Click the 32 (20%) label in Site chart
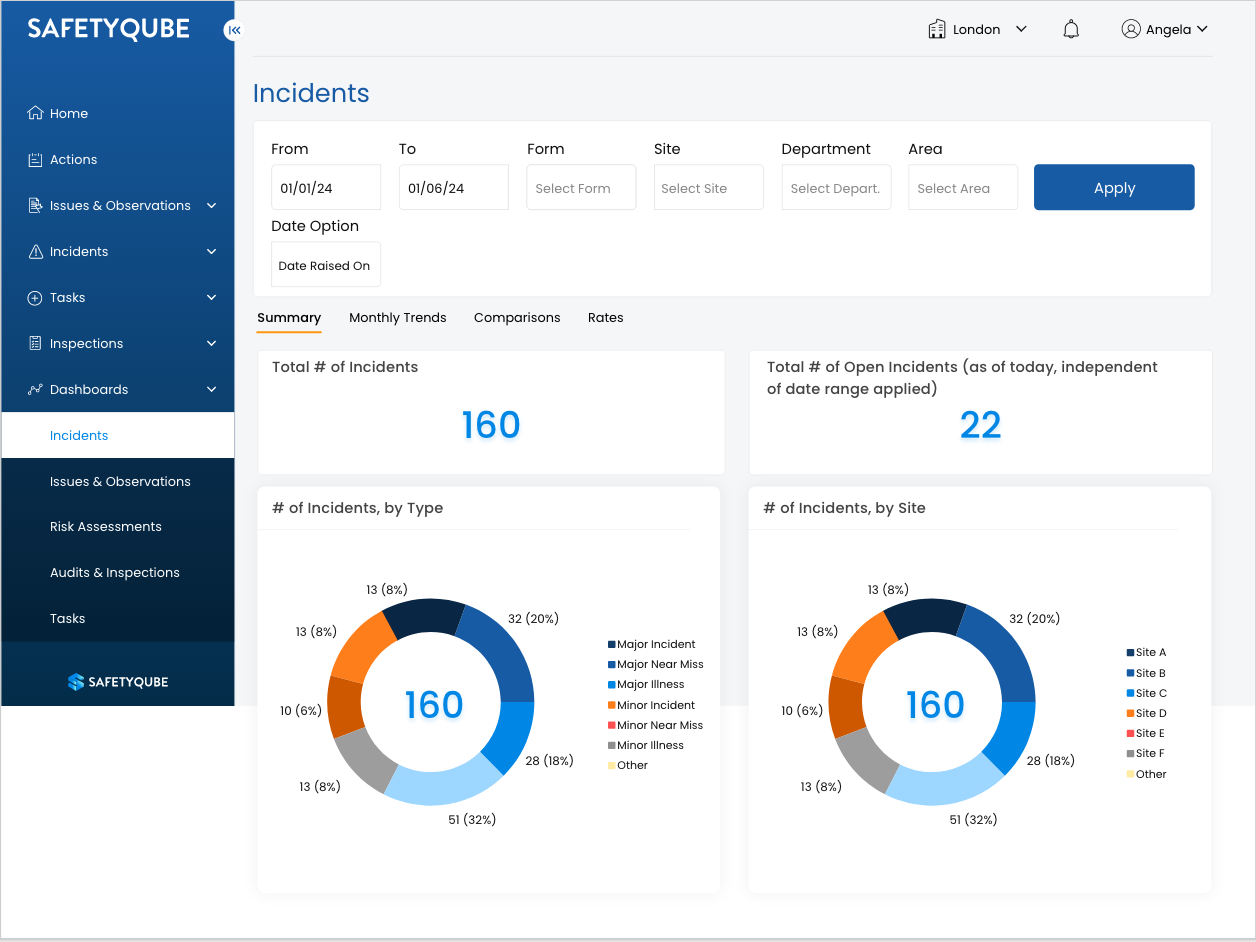1256x942 pixels. tap(1034, 619)
